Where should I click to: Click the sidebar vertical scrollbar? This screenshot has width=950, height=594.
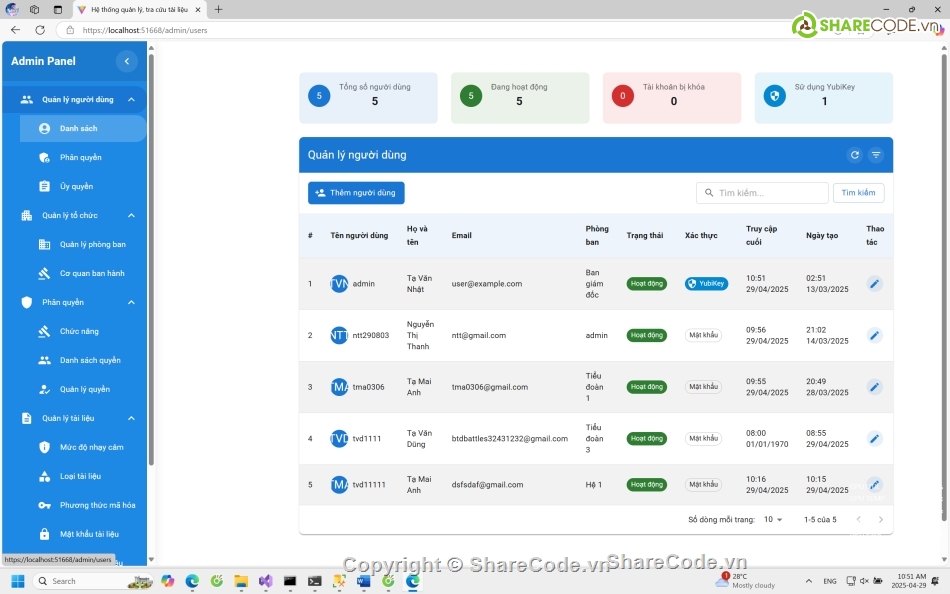coord(151,261)
